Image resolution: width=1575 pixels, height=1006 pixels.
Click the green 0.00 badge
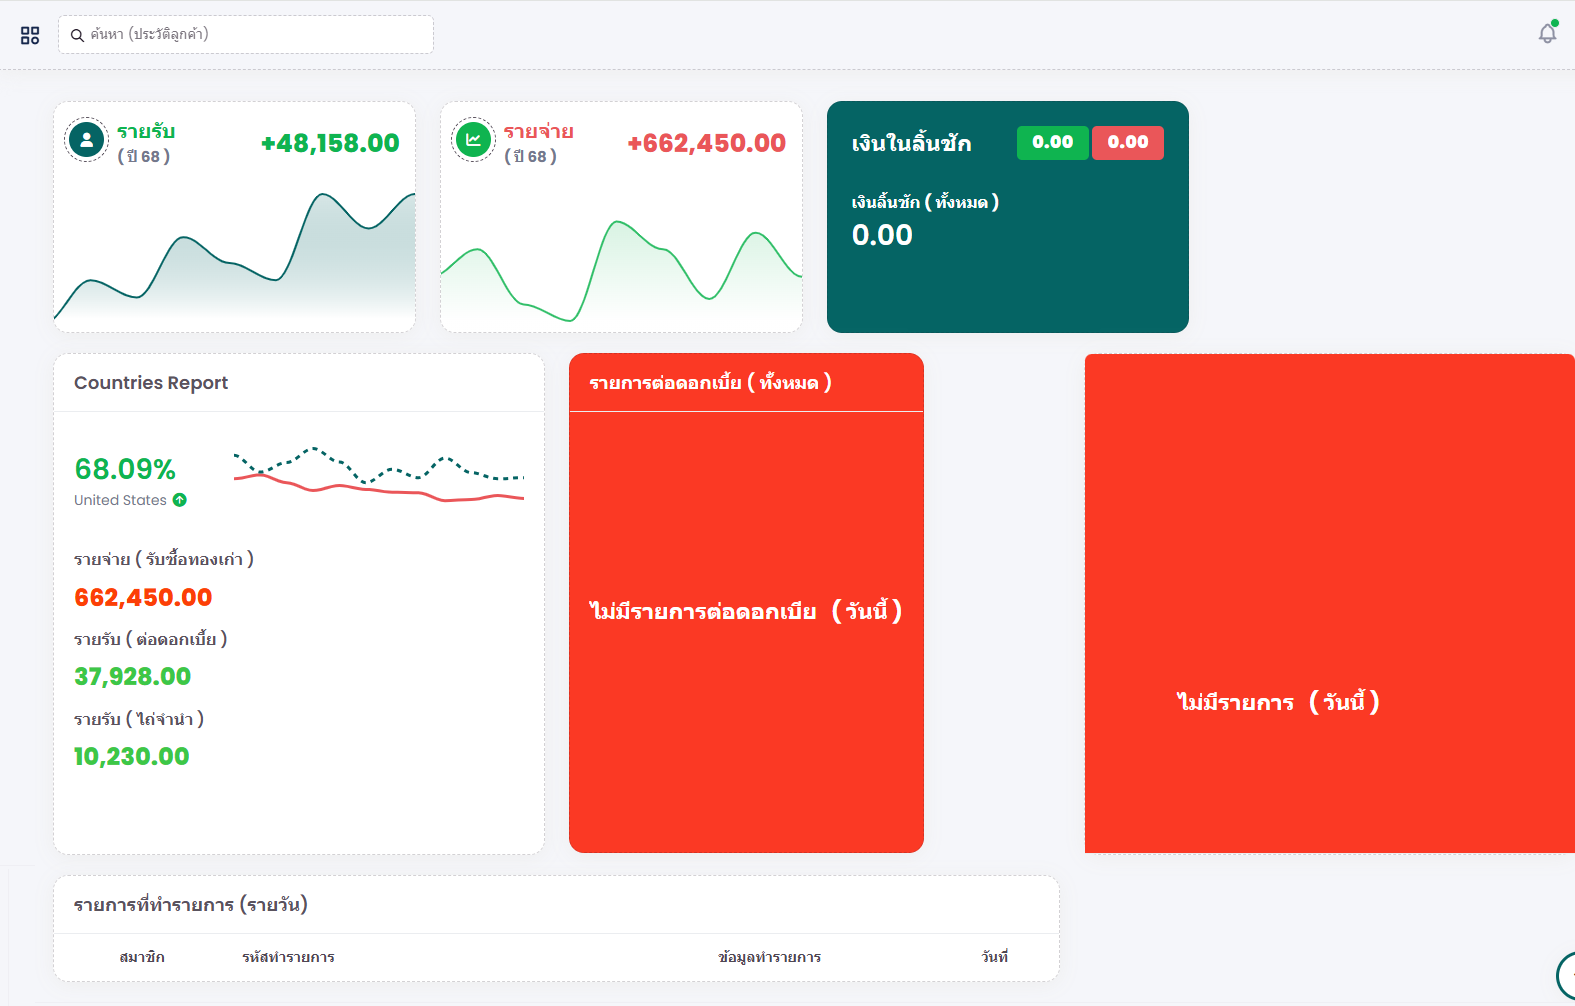click(1052, 142)
